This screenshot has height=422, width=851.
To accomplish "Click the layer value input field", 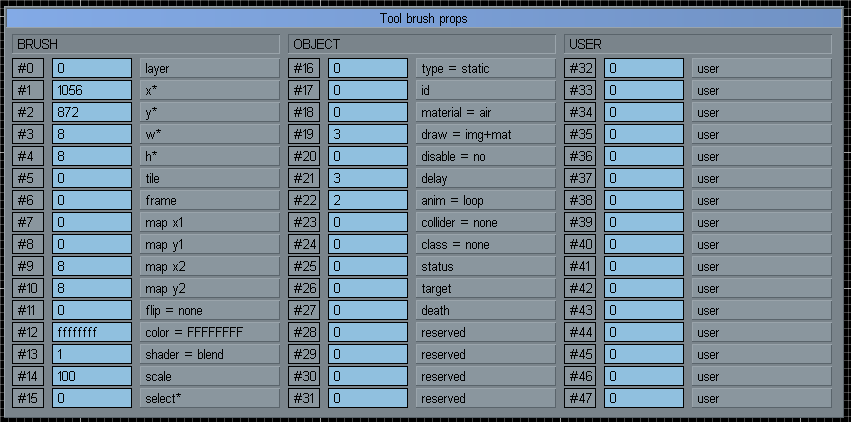I will coord(92,69).
